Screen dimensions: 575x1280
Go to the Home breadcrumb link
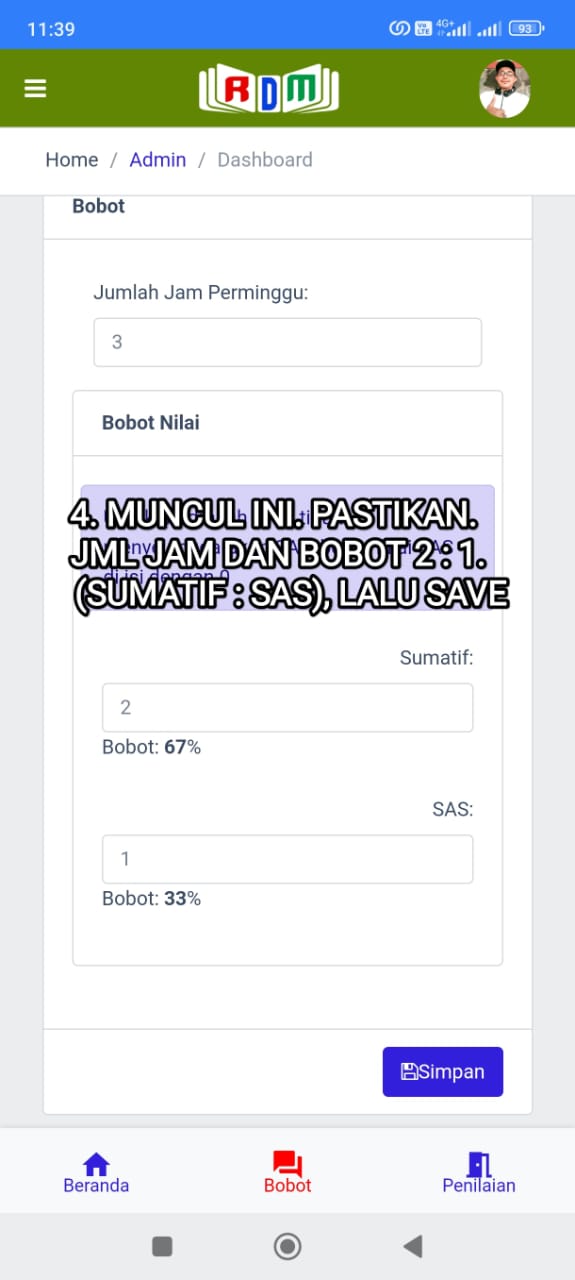[x=72, y=160]
